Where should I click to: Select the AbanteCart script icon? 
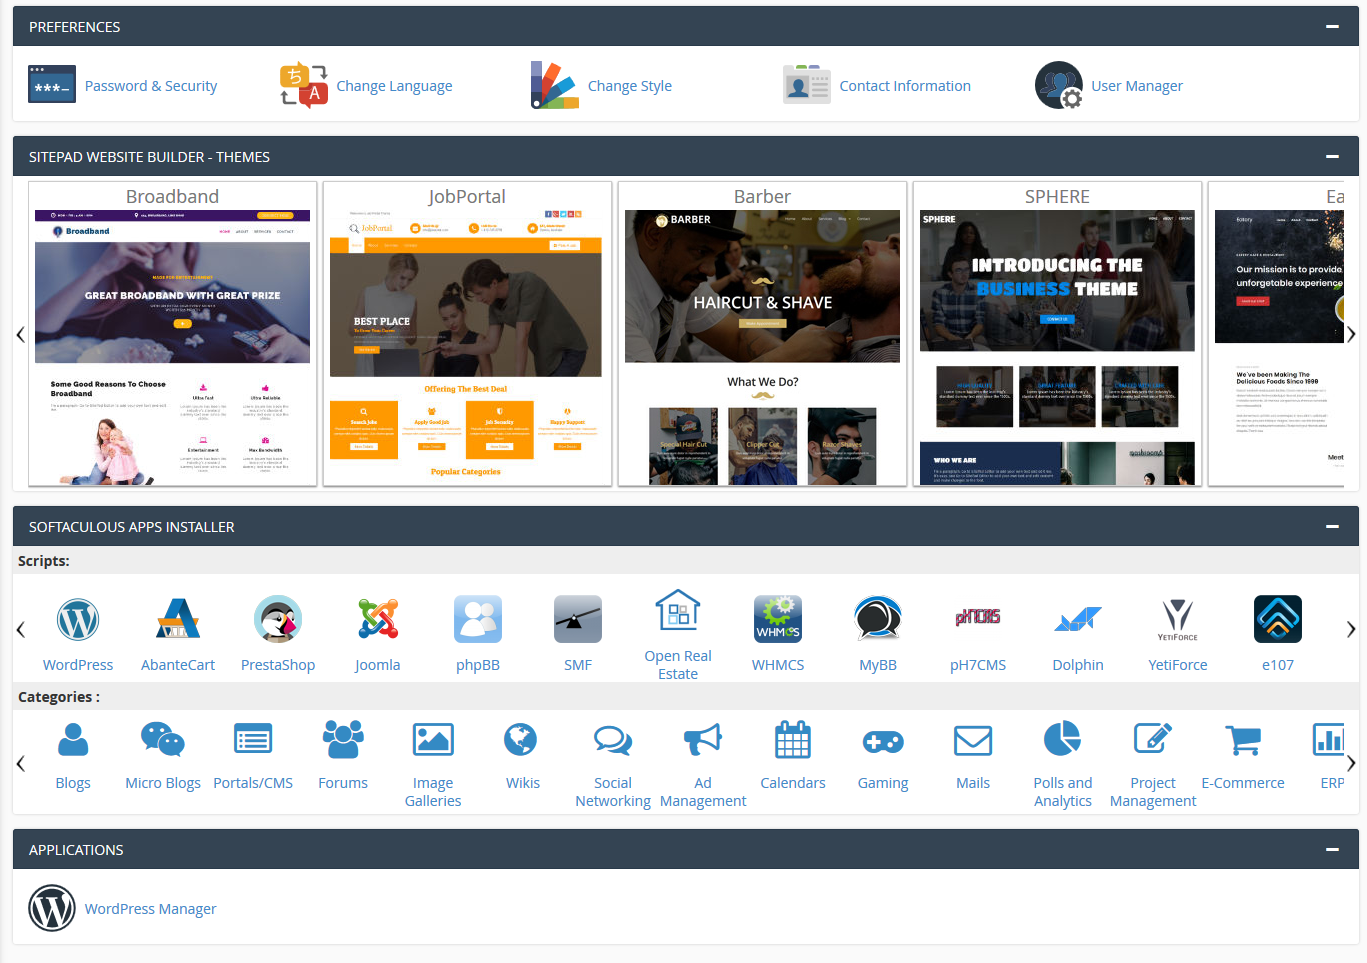pos(178,620)
